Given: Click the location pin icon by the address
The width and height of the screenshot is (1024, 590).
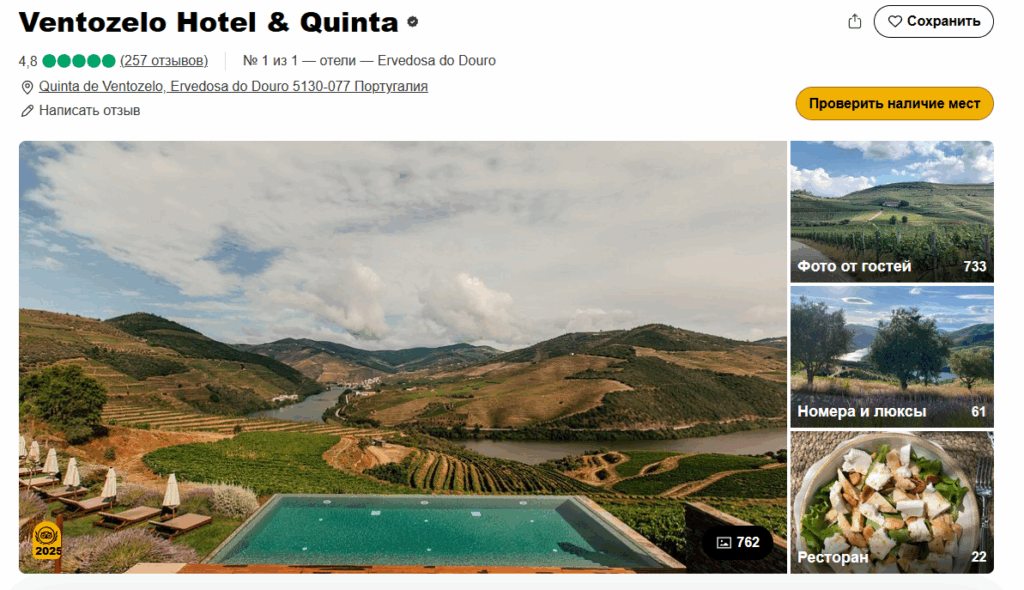Looking at the screenshot, I should point(27,87).
